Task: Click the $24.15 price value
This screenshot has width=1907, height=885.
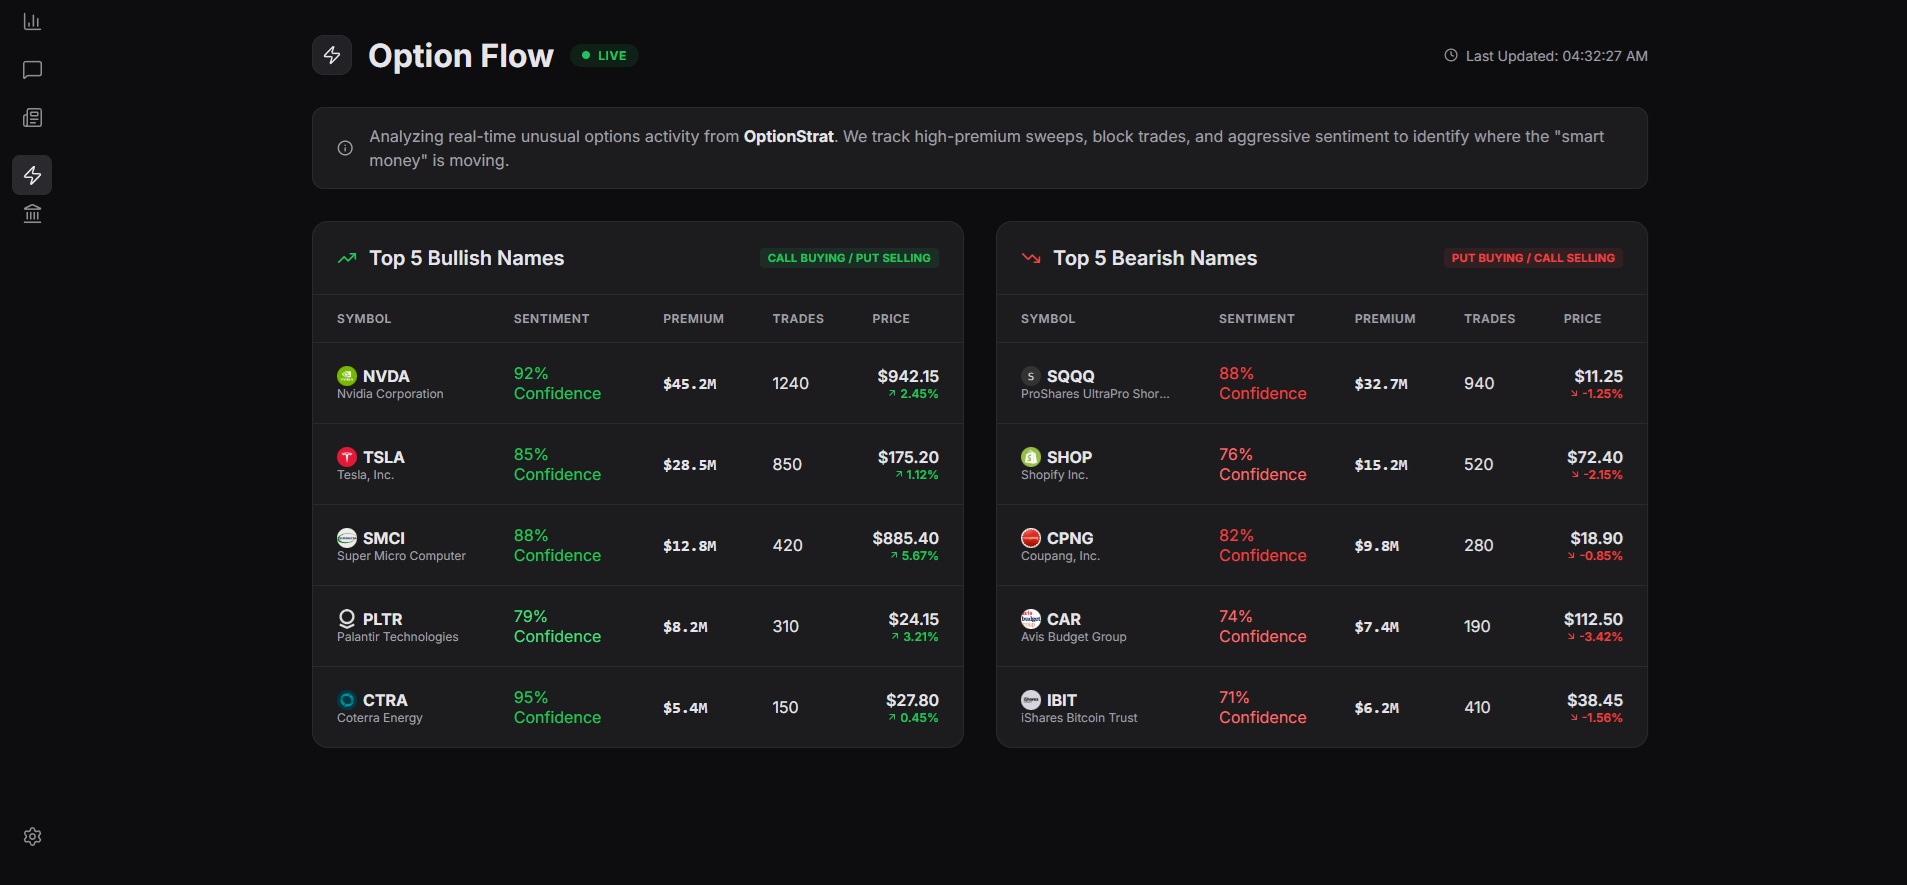Action: pyautogui.click(x=914, y=619)
